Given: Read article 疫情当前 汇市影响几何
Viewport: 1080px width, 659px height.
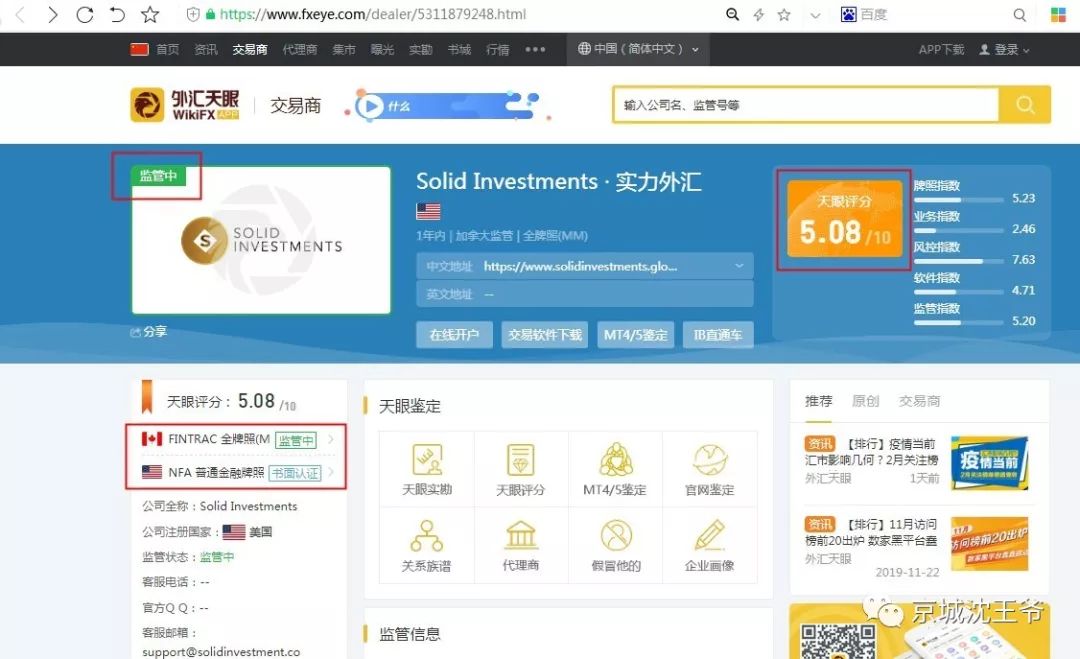Looking at the screenshot, I should click(x=871, y=452).
